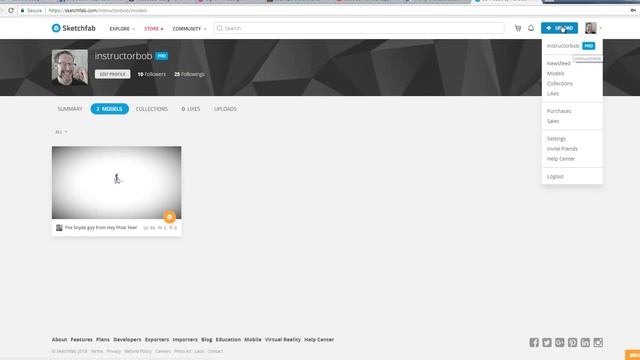Click the Developers footer link

[127, 340]
